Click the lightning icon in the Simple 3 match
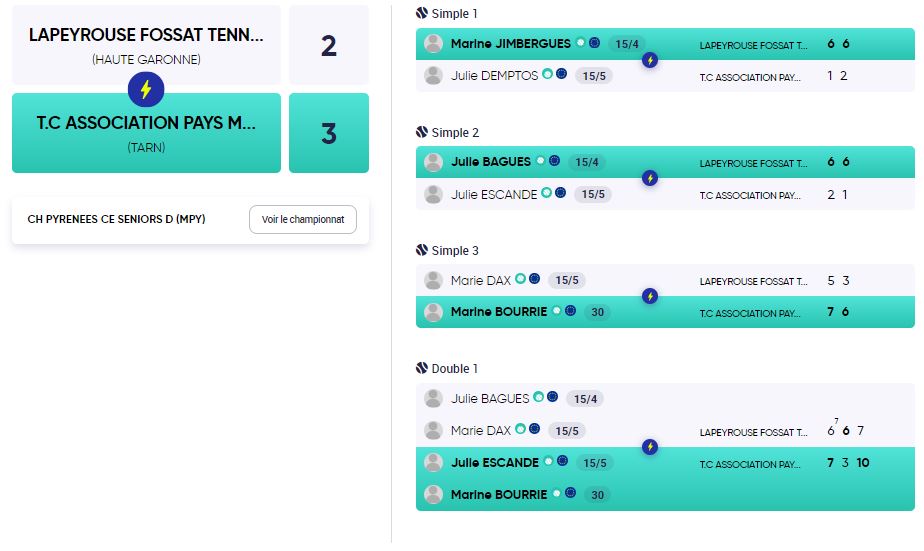Viewport: 924px width, 551px height. tap(650, 296)
